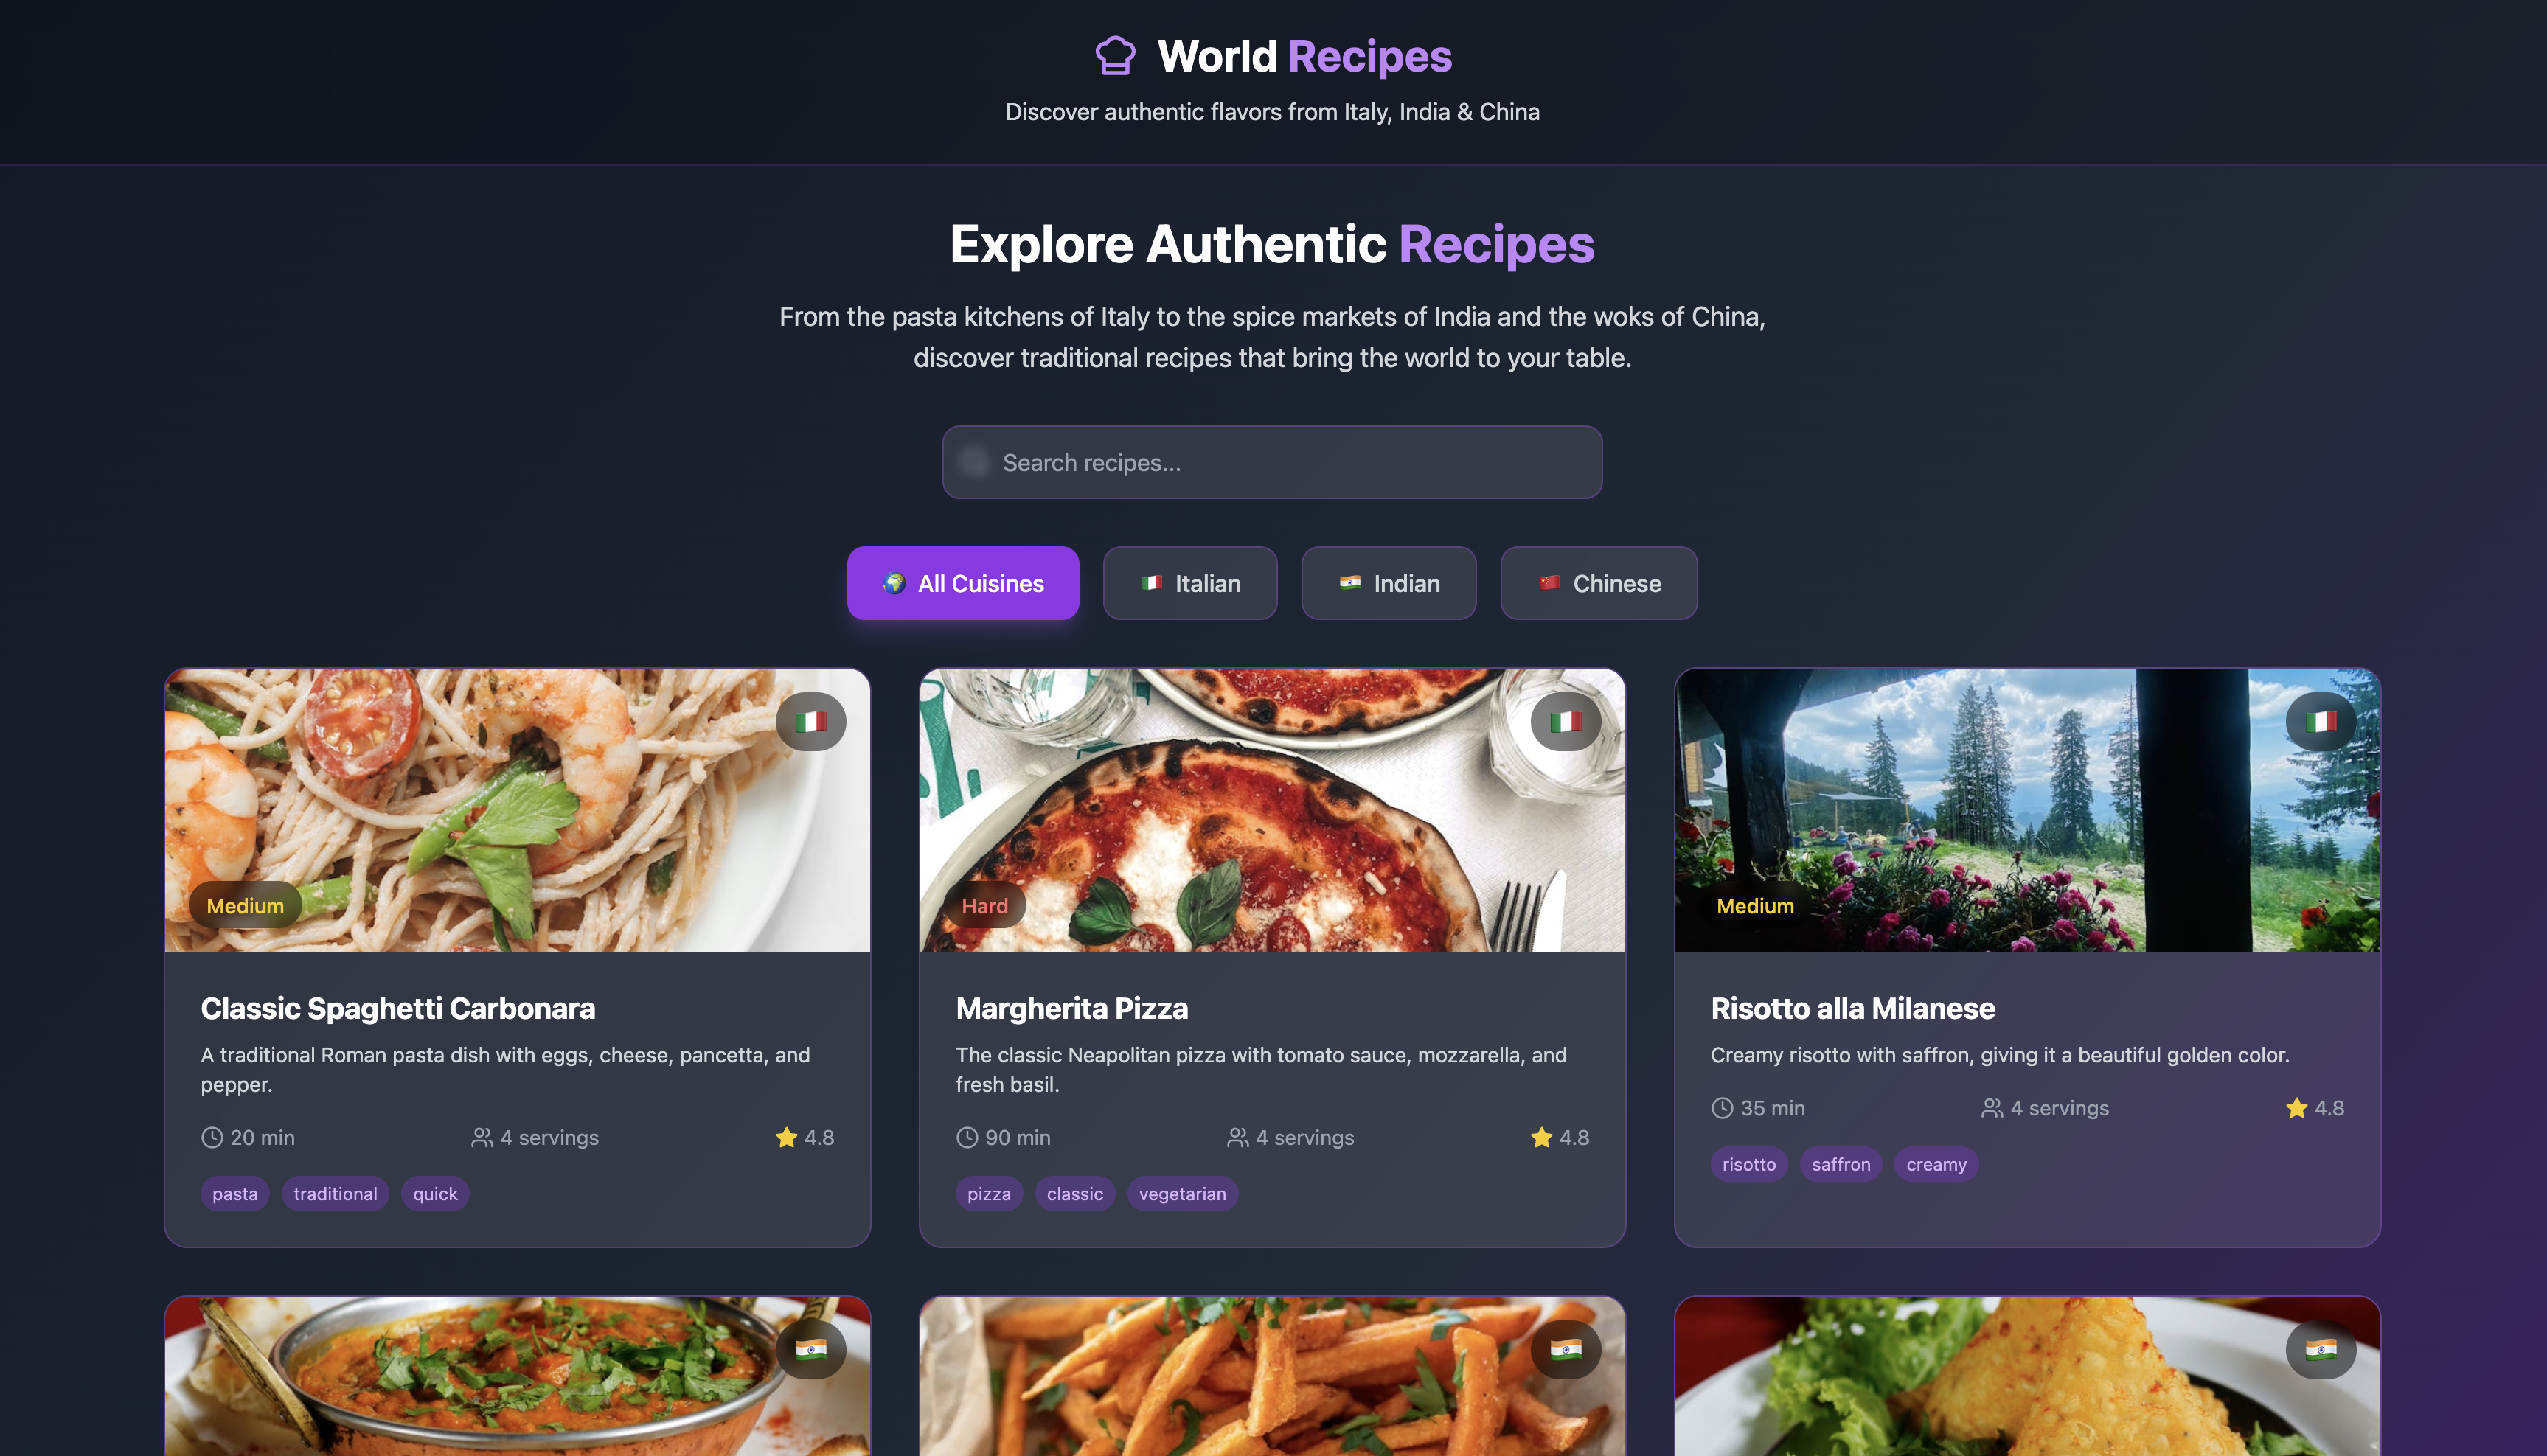Click the search icon in search bar

pyautogui.click(x=974, y=462)
